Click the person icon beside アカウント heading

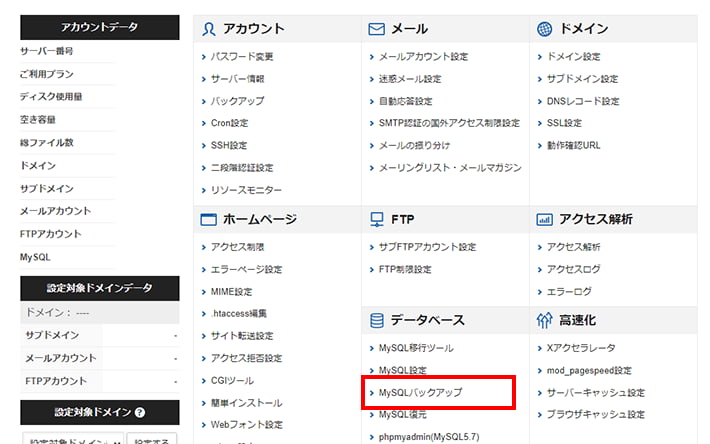pos(209,29)
